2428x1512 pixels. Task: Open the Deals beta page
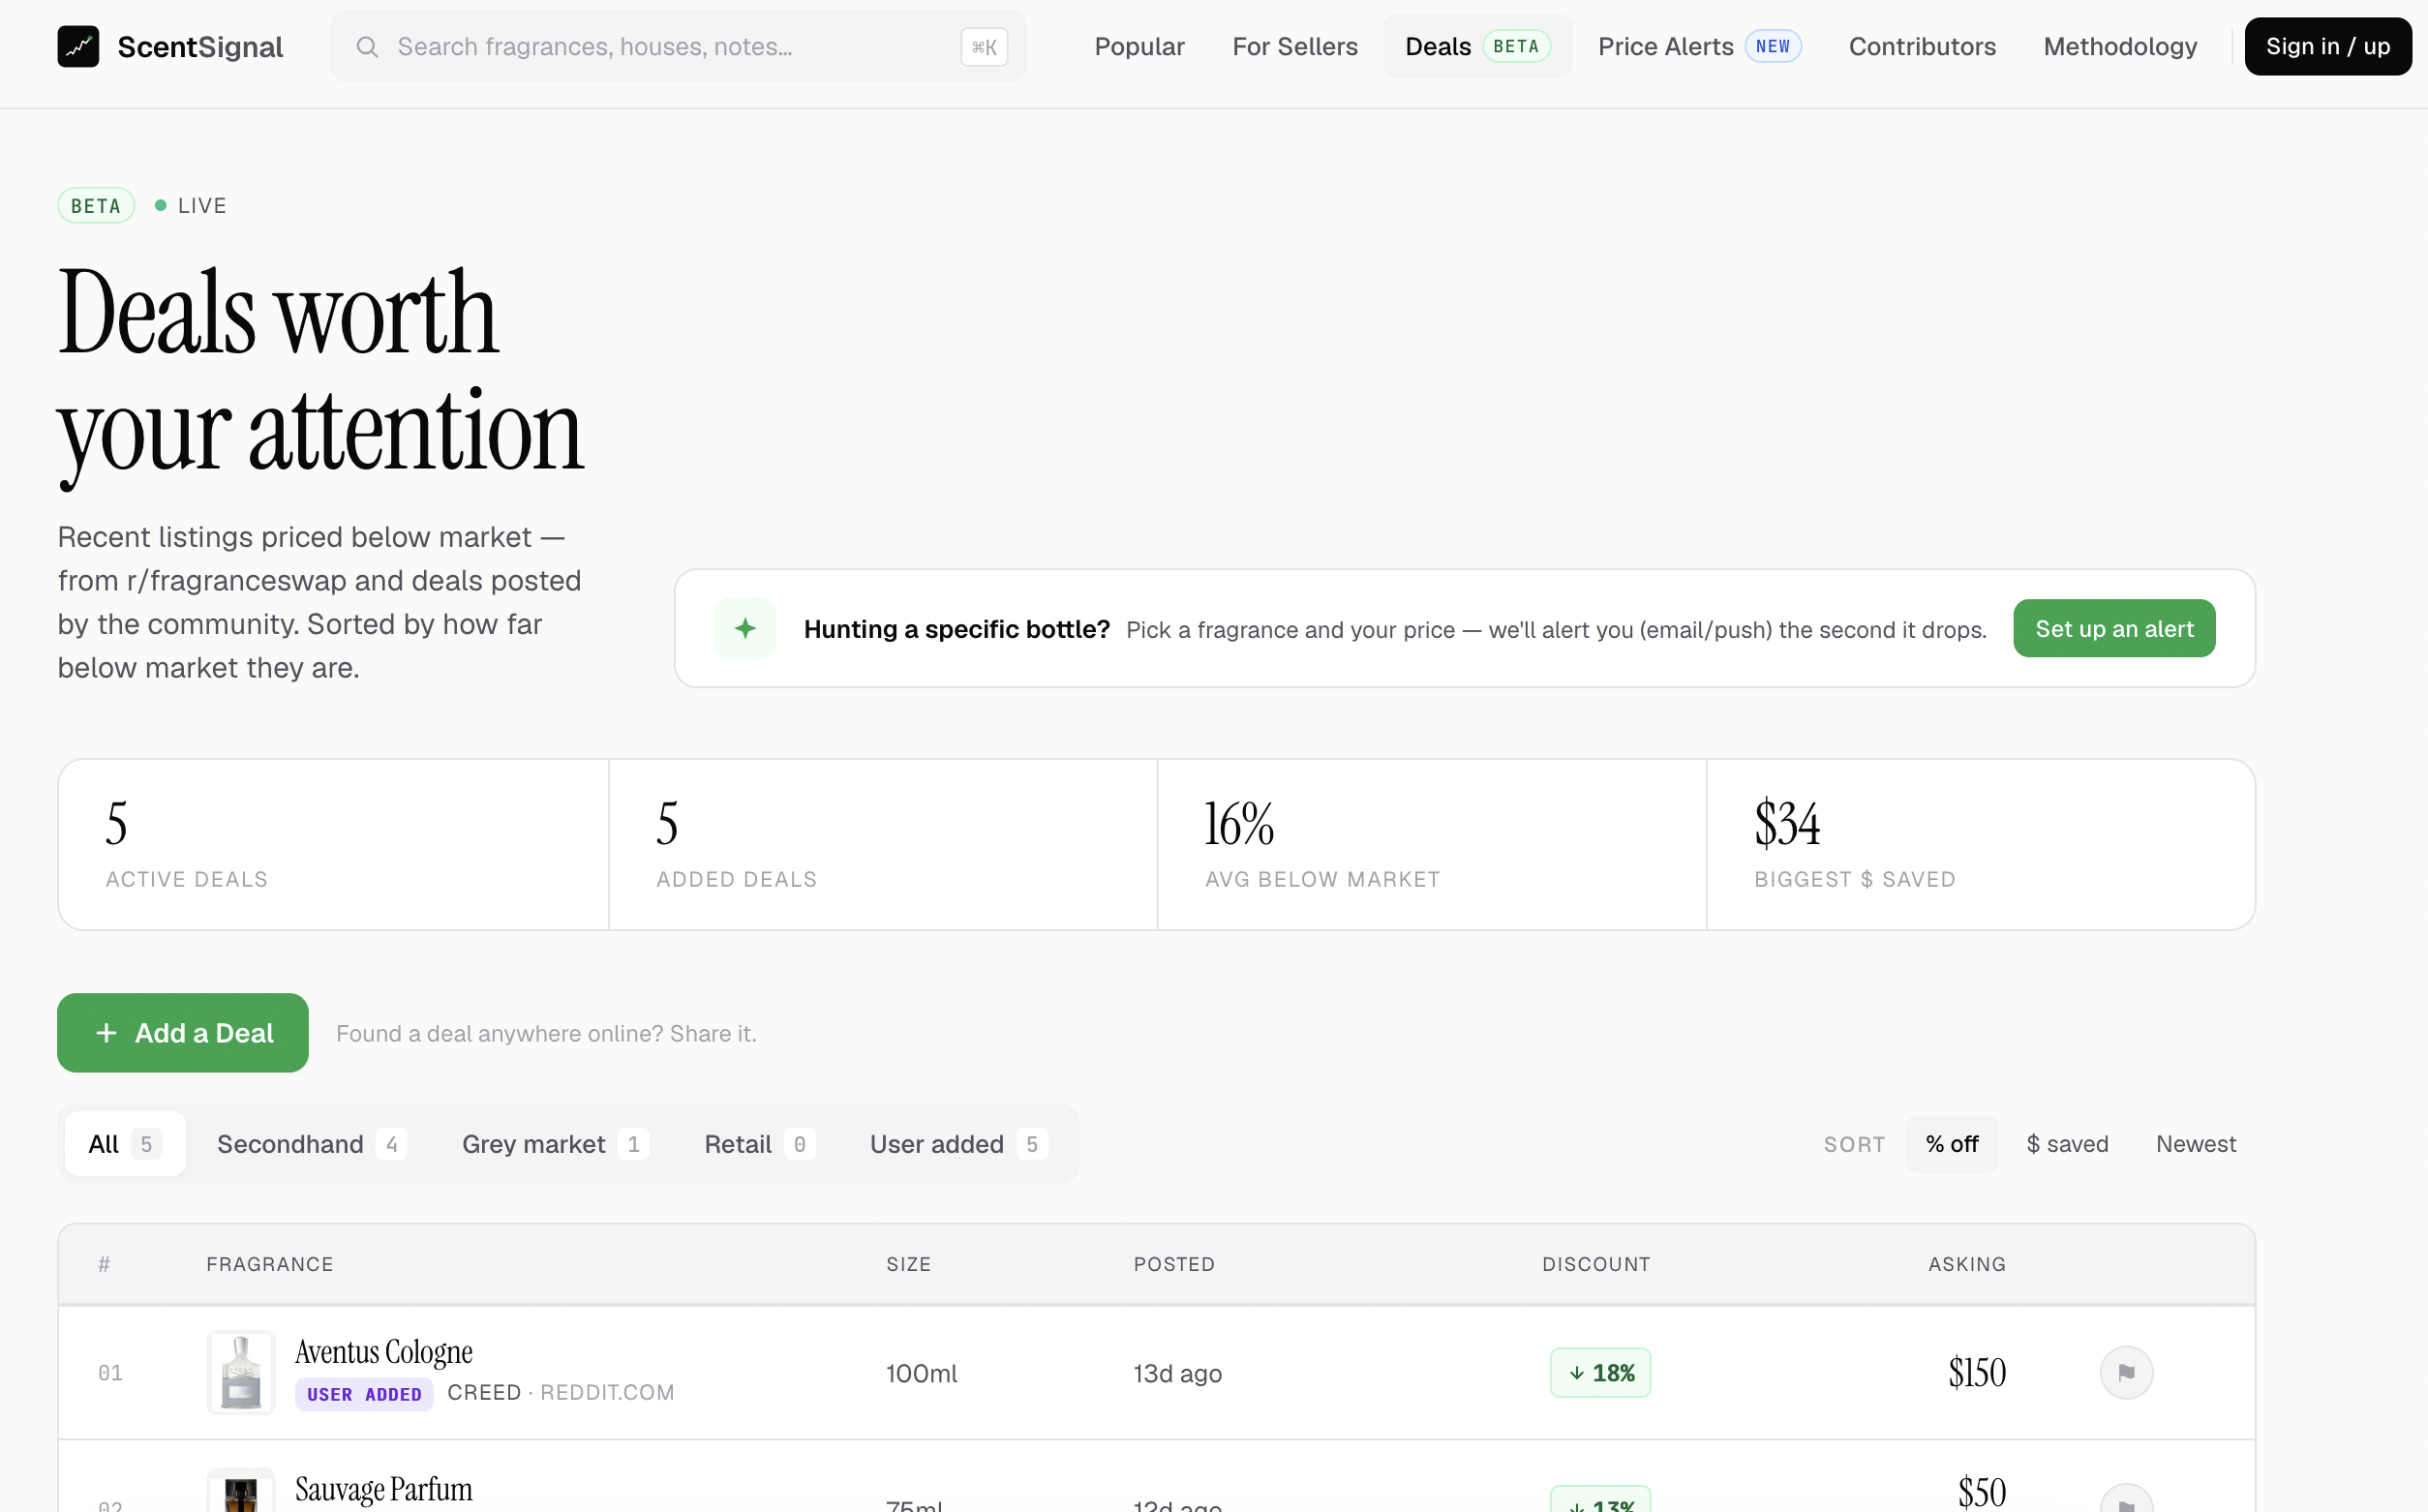point(1477,47)
